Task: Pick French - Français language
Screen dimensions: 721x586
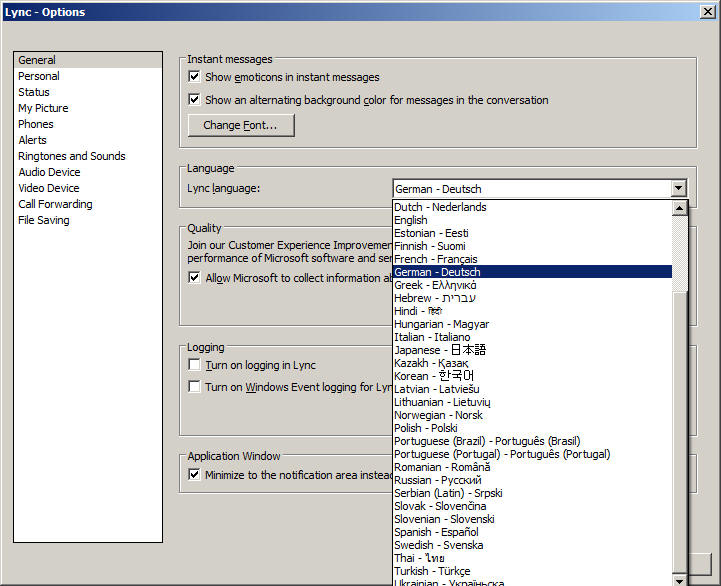Action: [532, 259]
